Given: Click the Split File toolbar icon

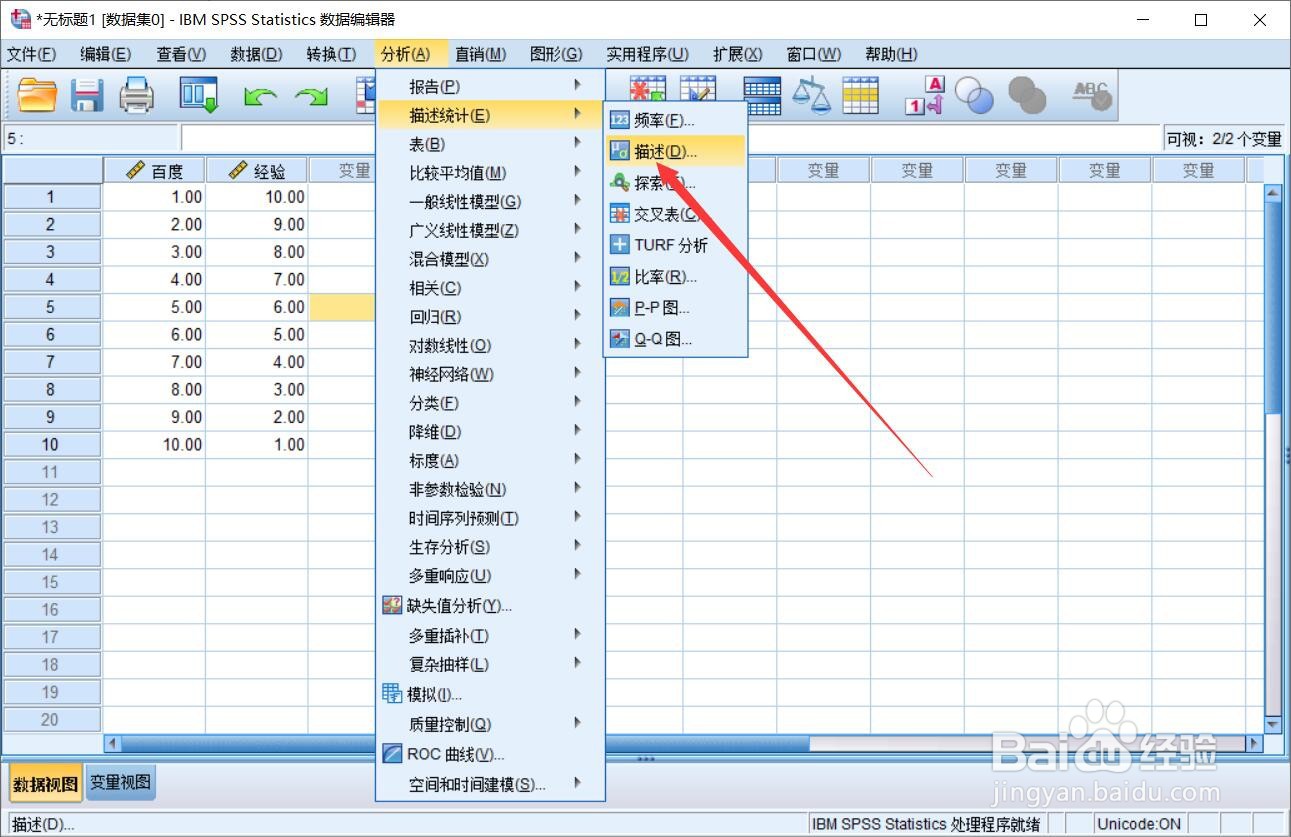Looking at the screenshot, I should click(761, 95).
